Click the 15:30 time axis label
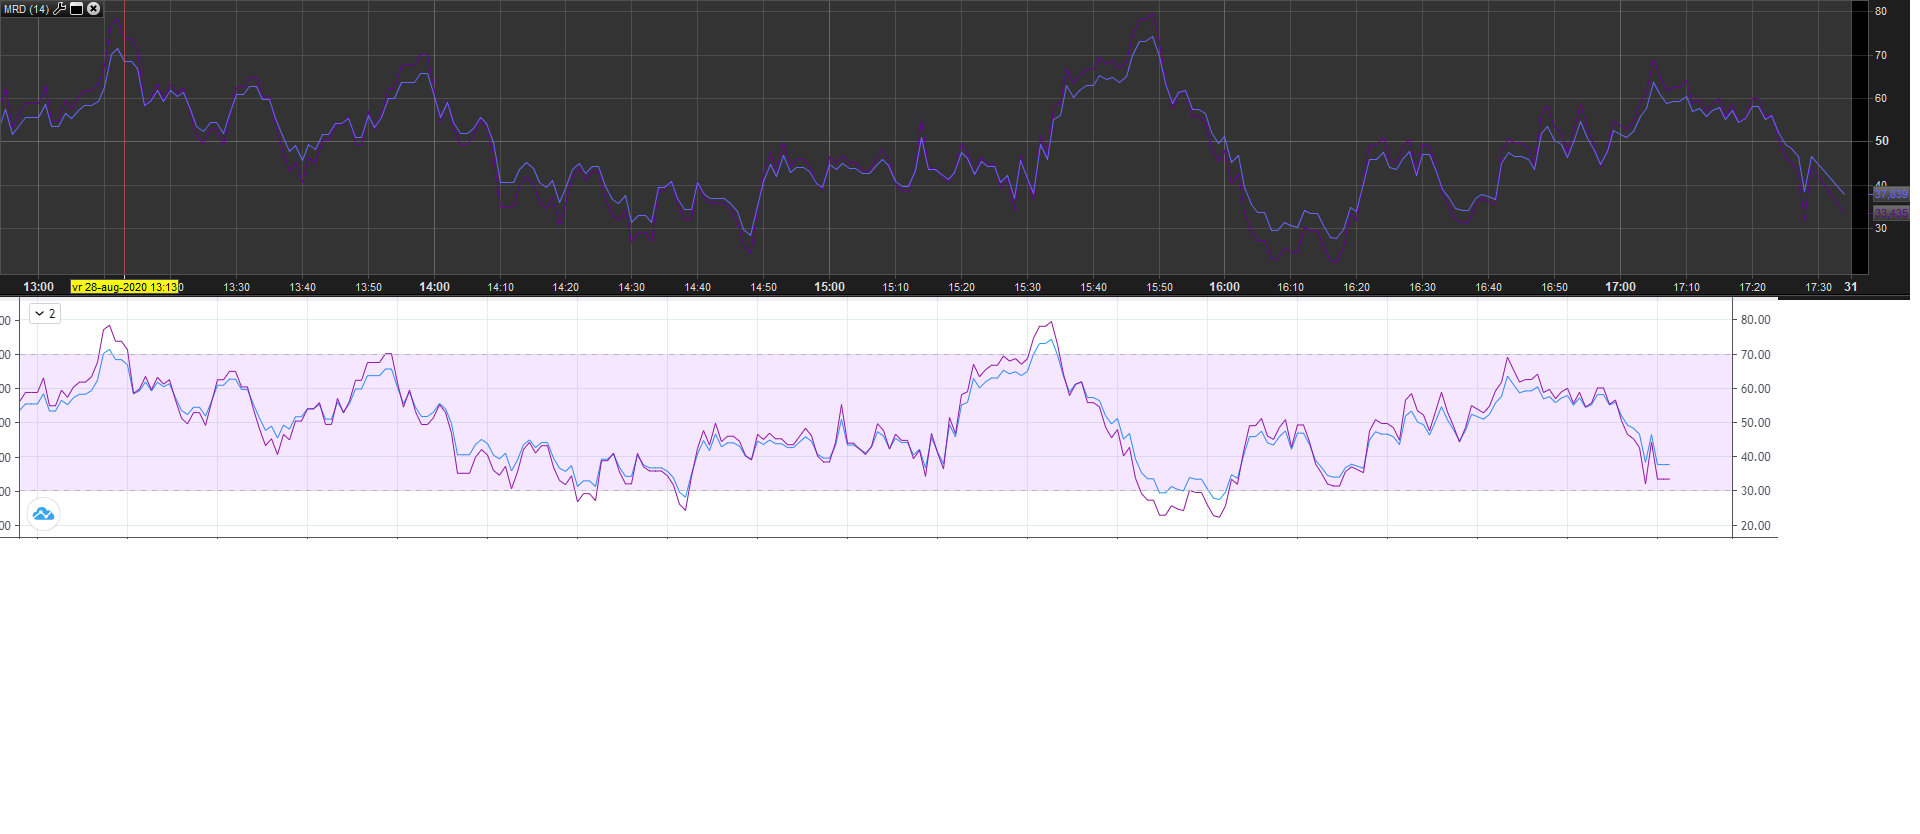 pos(1027,287)
